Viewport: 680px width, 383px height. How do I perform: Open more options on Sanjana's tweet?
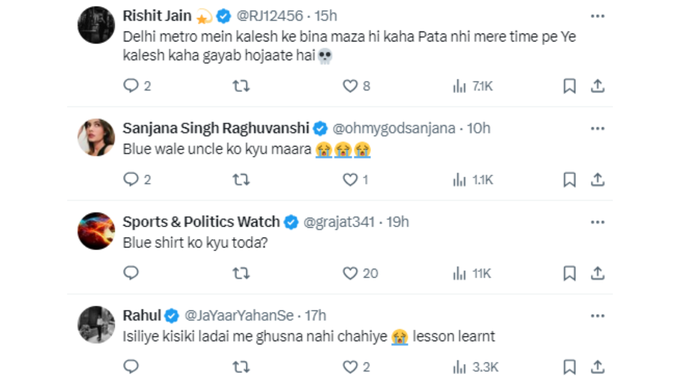(598, 128)
